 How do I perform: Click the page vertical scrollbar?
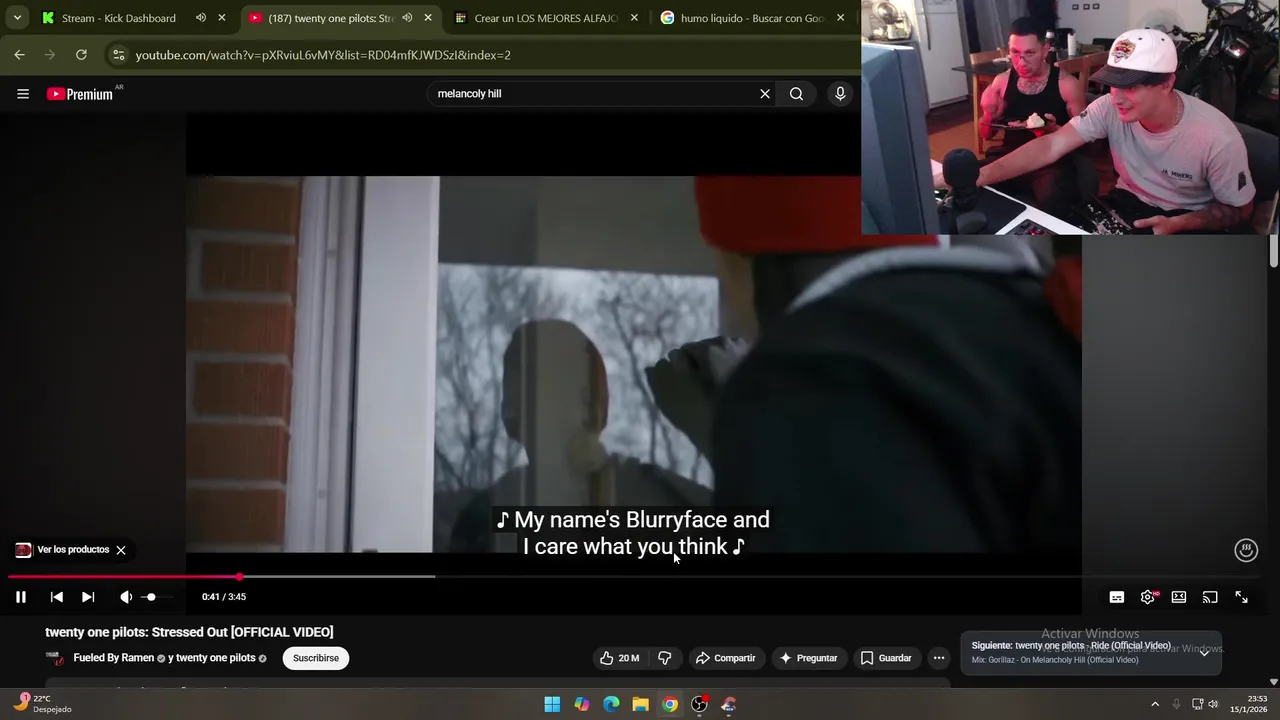pyautogui.click(x=1274, y=252)
